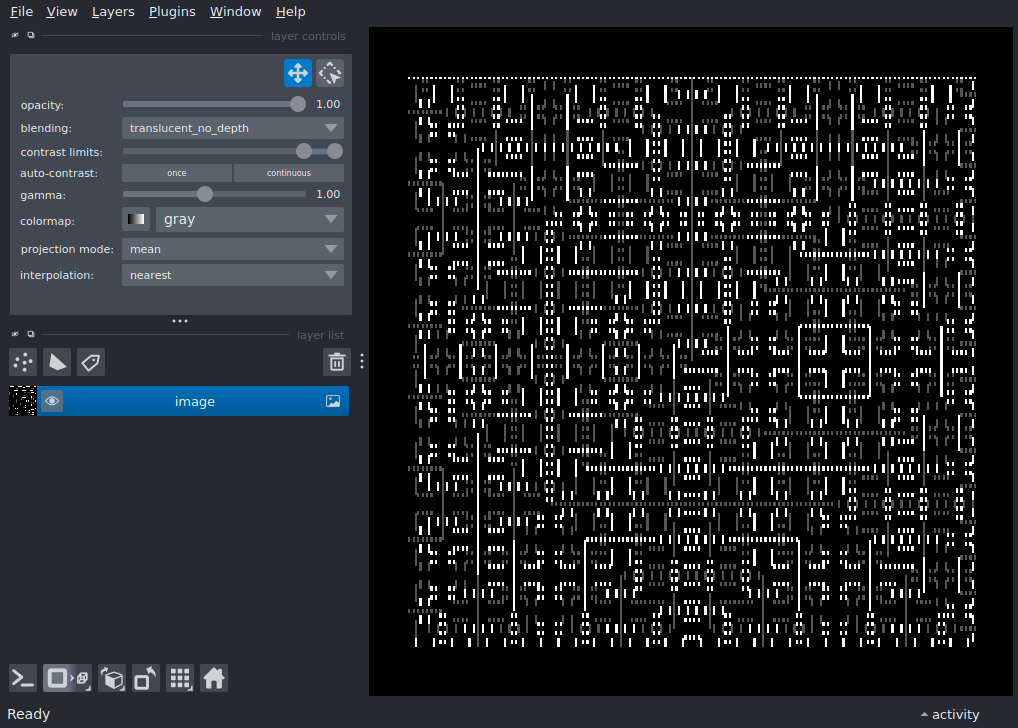1018x728 pixels.
Task: Toggle grid mode view
Action: tap(180, 679)
